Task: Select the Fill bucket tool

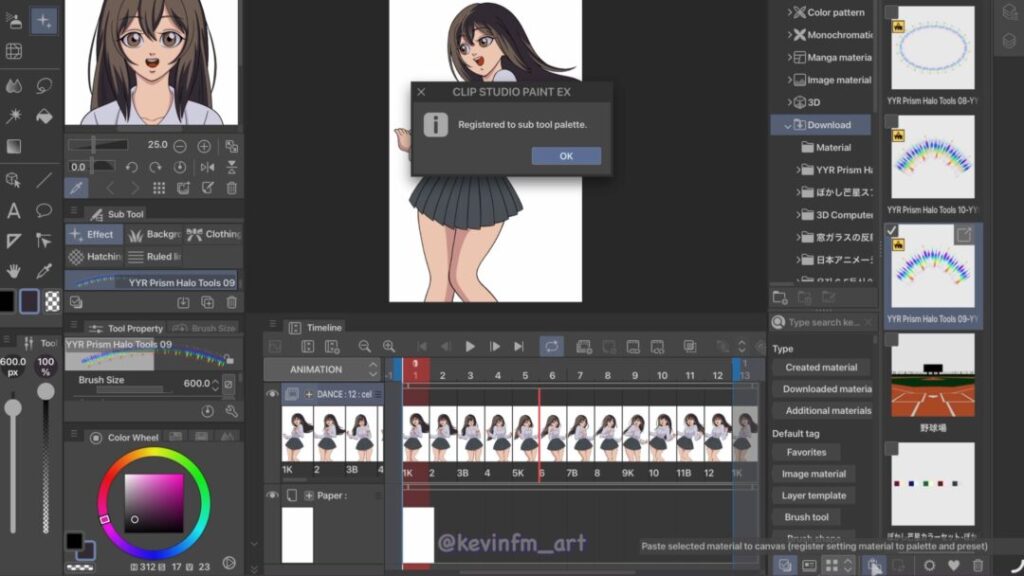Action: coord(44,116)
